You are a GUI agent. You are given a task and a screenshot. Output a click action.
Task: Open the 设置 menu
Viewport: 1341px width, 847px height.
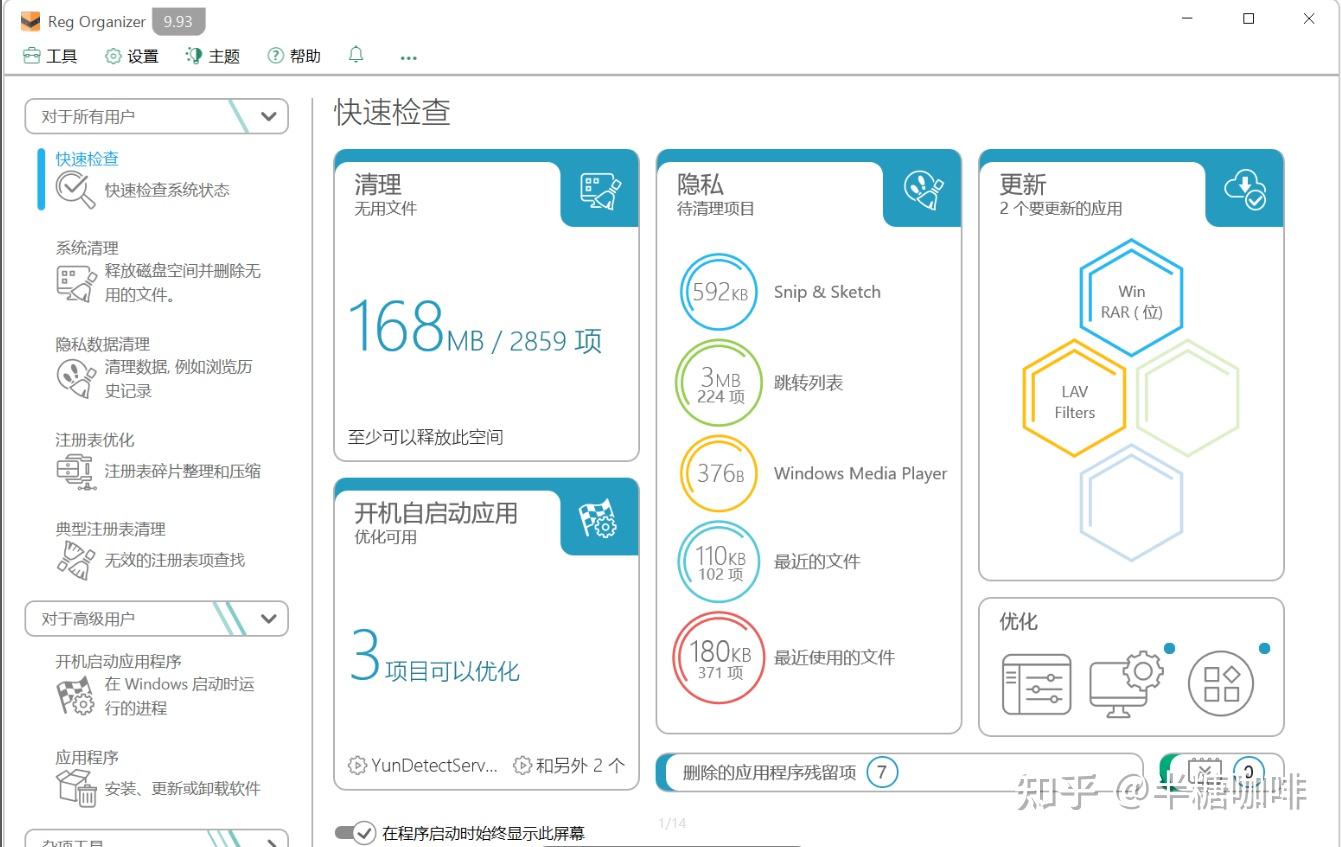[132, 56]
